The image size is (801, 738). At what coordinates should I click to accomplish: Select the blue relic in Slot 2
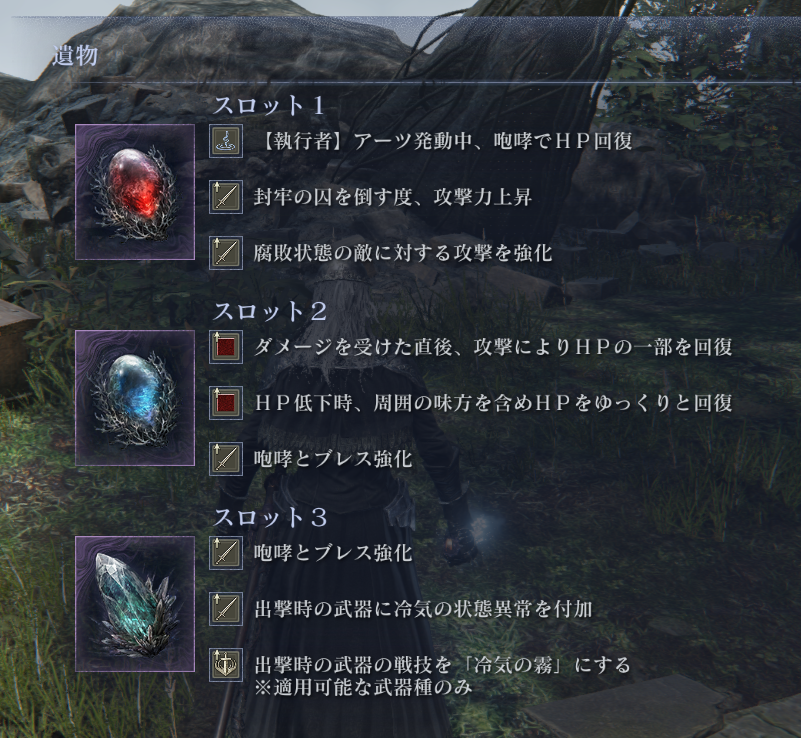point(135,398)
